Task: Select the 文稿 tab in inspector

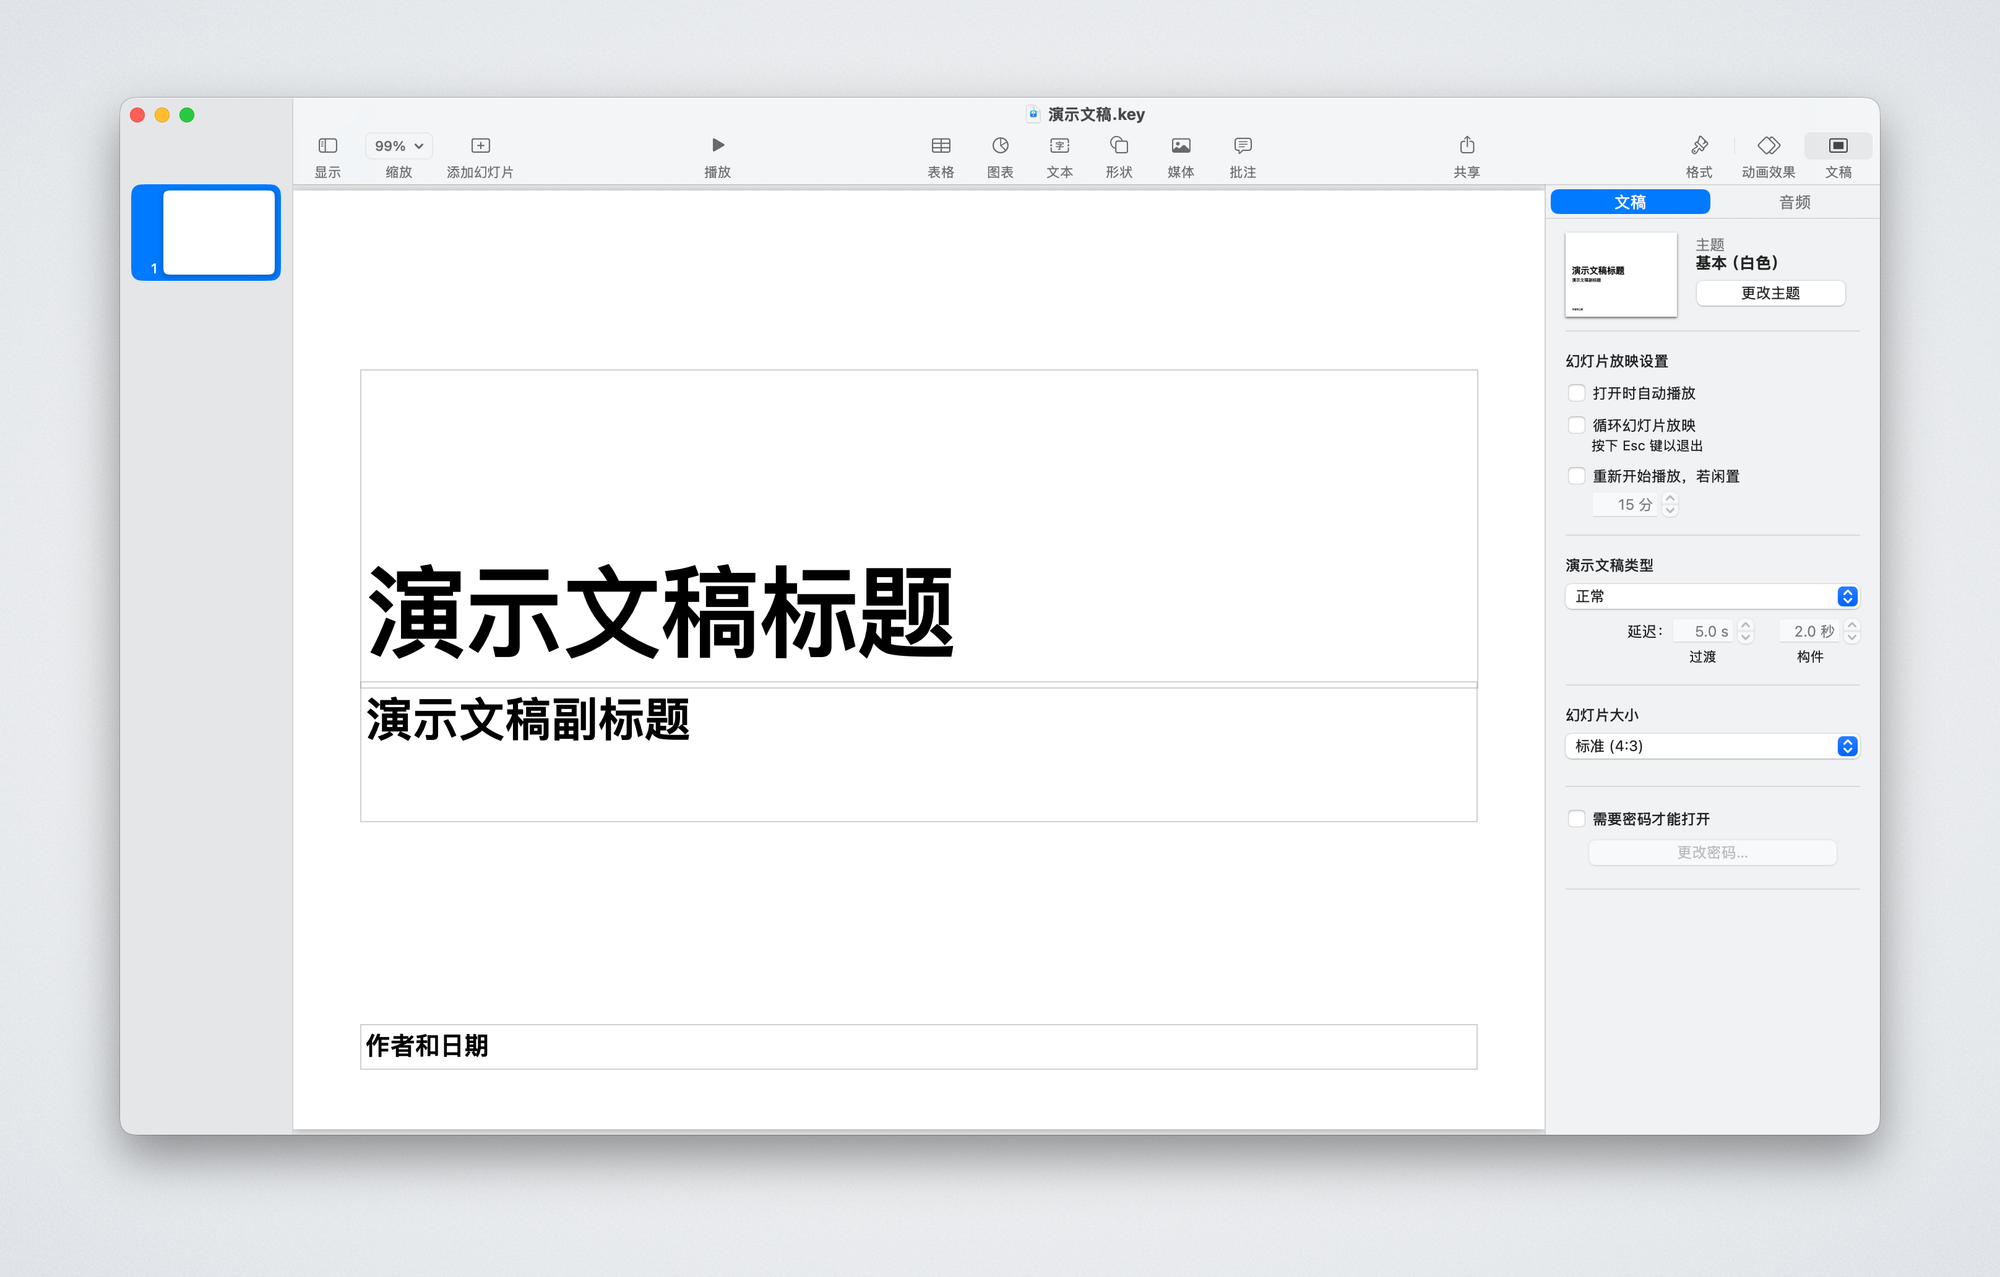Action: tap(1630, 202)
